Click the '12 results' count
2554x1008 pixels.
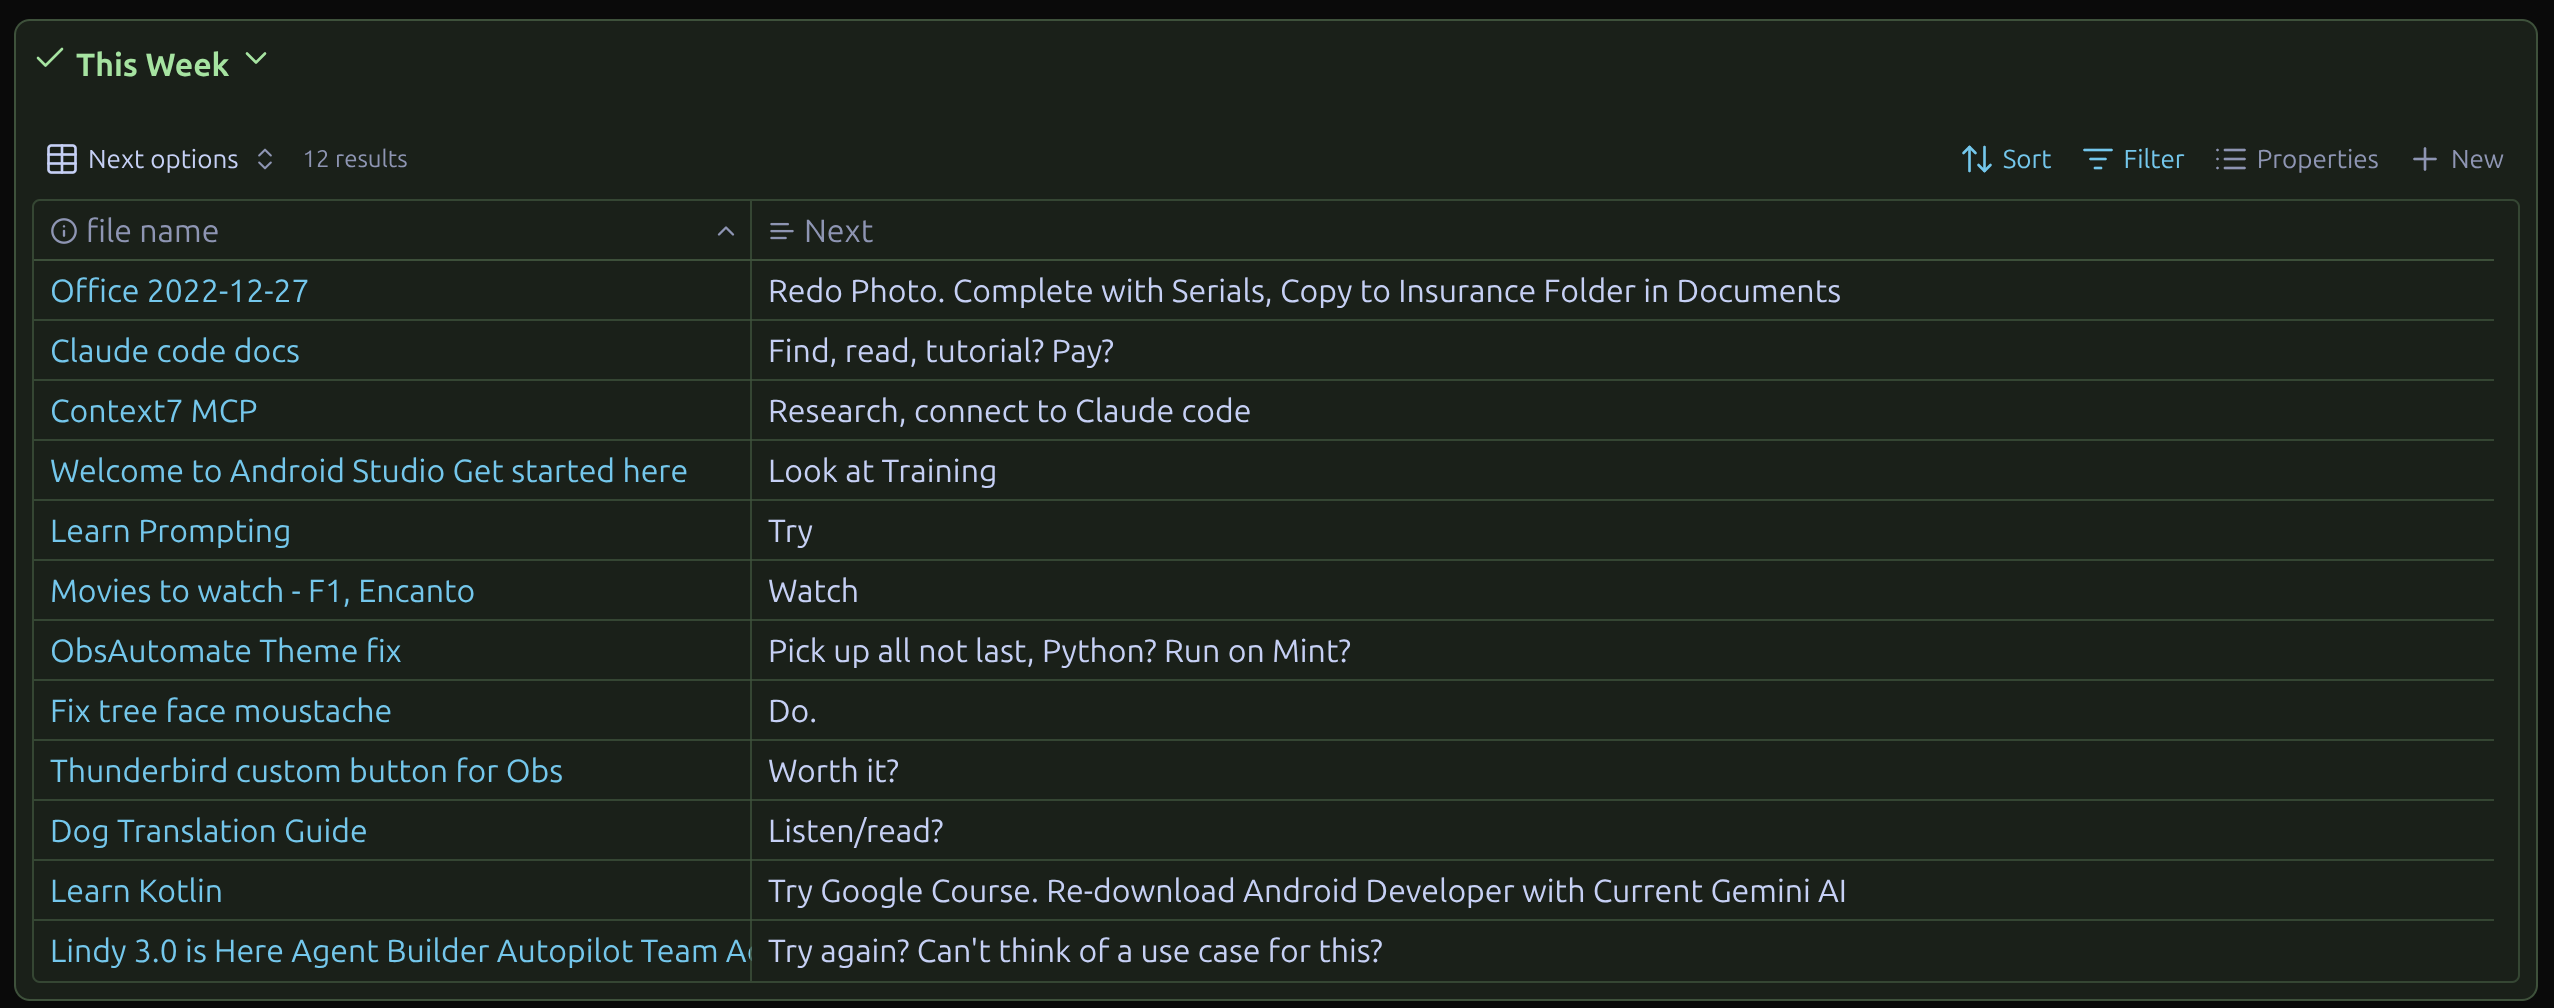pyautogui.click(x=355, y=159)
